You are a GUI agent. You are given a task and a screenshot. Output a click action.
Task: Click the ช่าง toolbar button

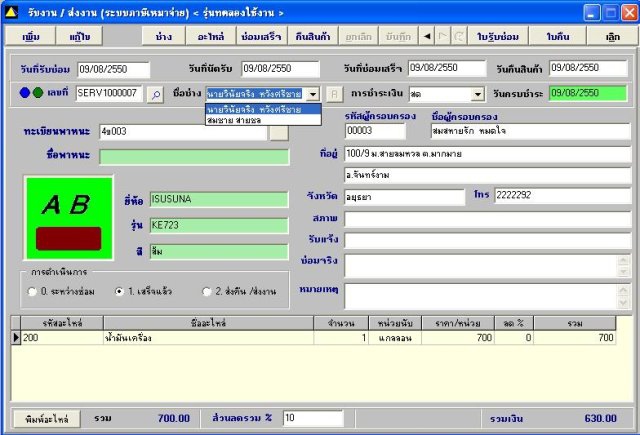163,36
